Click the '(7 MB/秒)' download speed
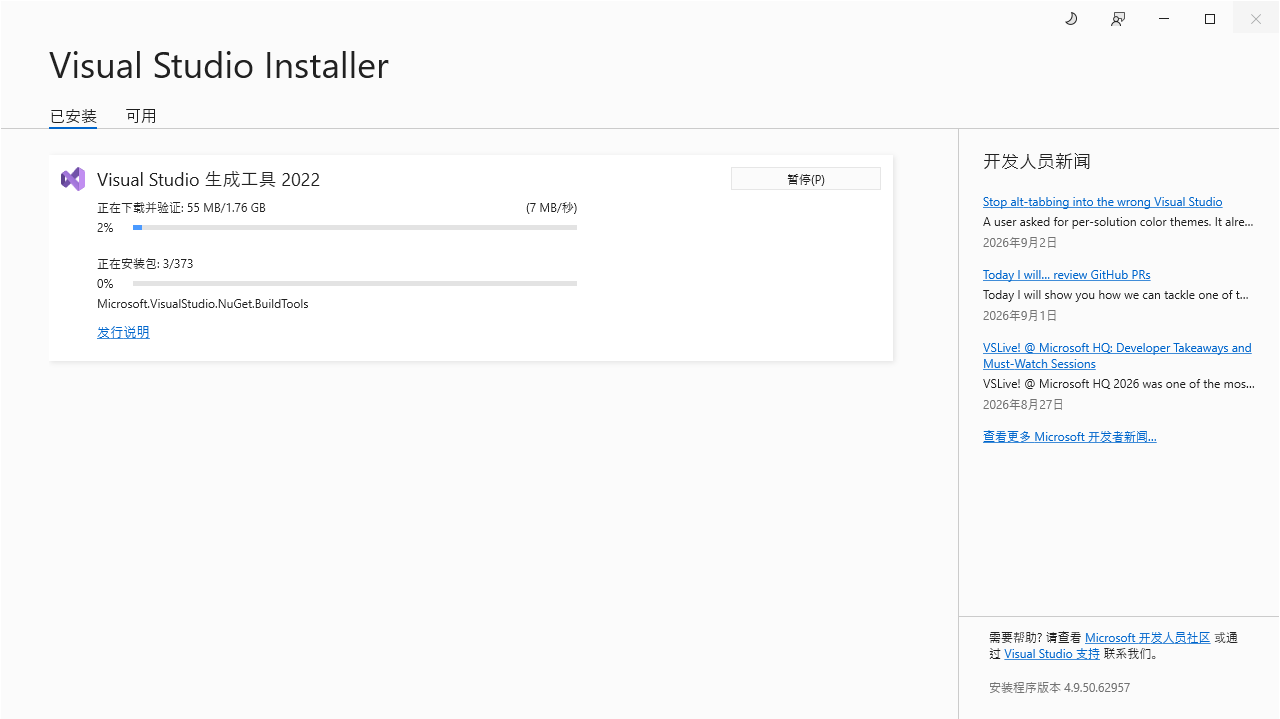1280x719 pixels. pyautogui.click(x=551, y=208)
